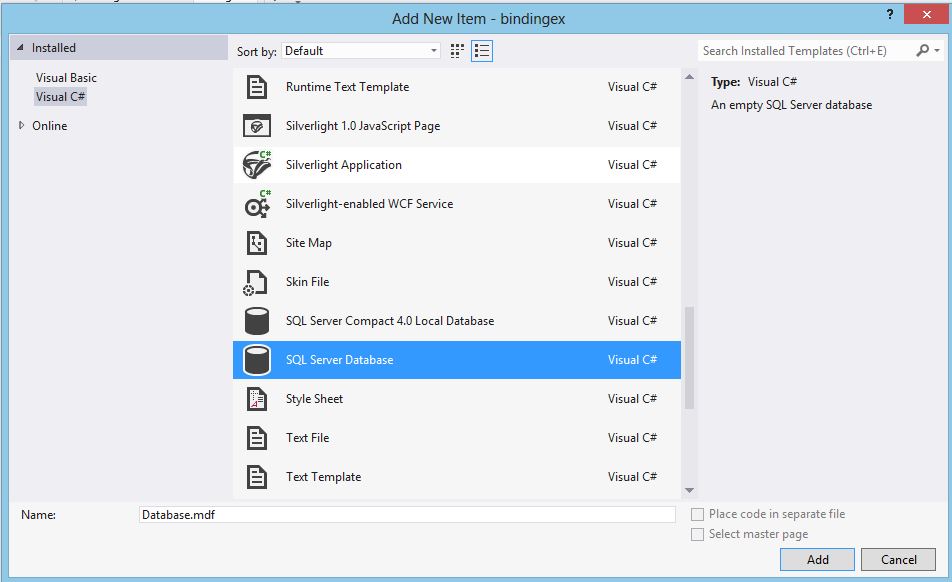952x582 pixels.
Task: Click the Silverlight Application template icon
Action: click(257, 164)
